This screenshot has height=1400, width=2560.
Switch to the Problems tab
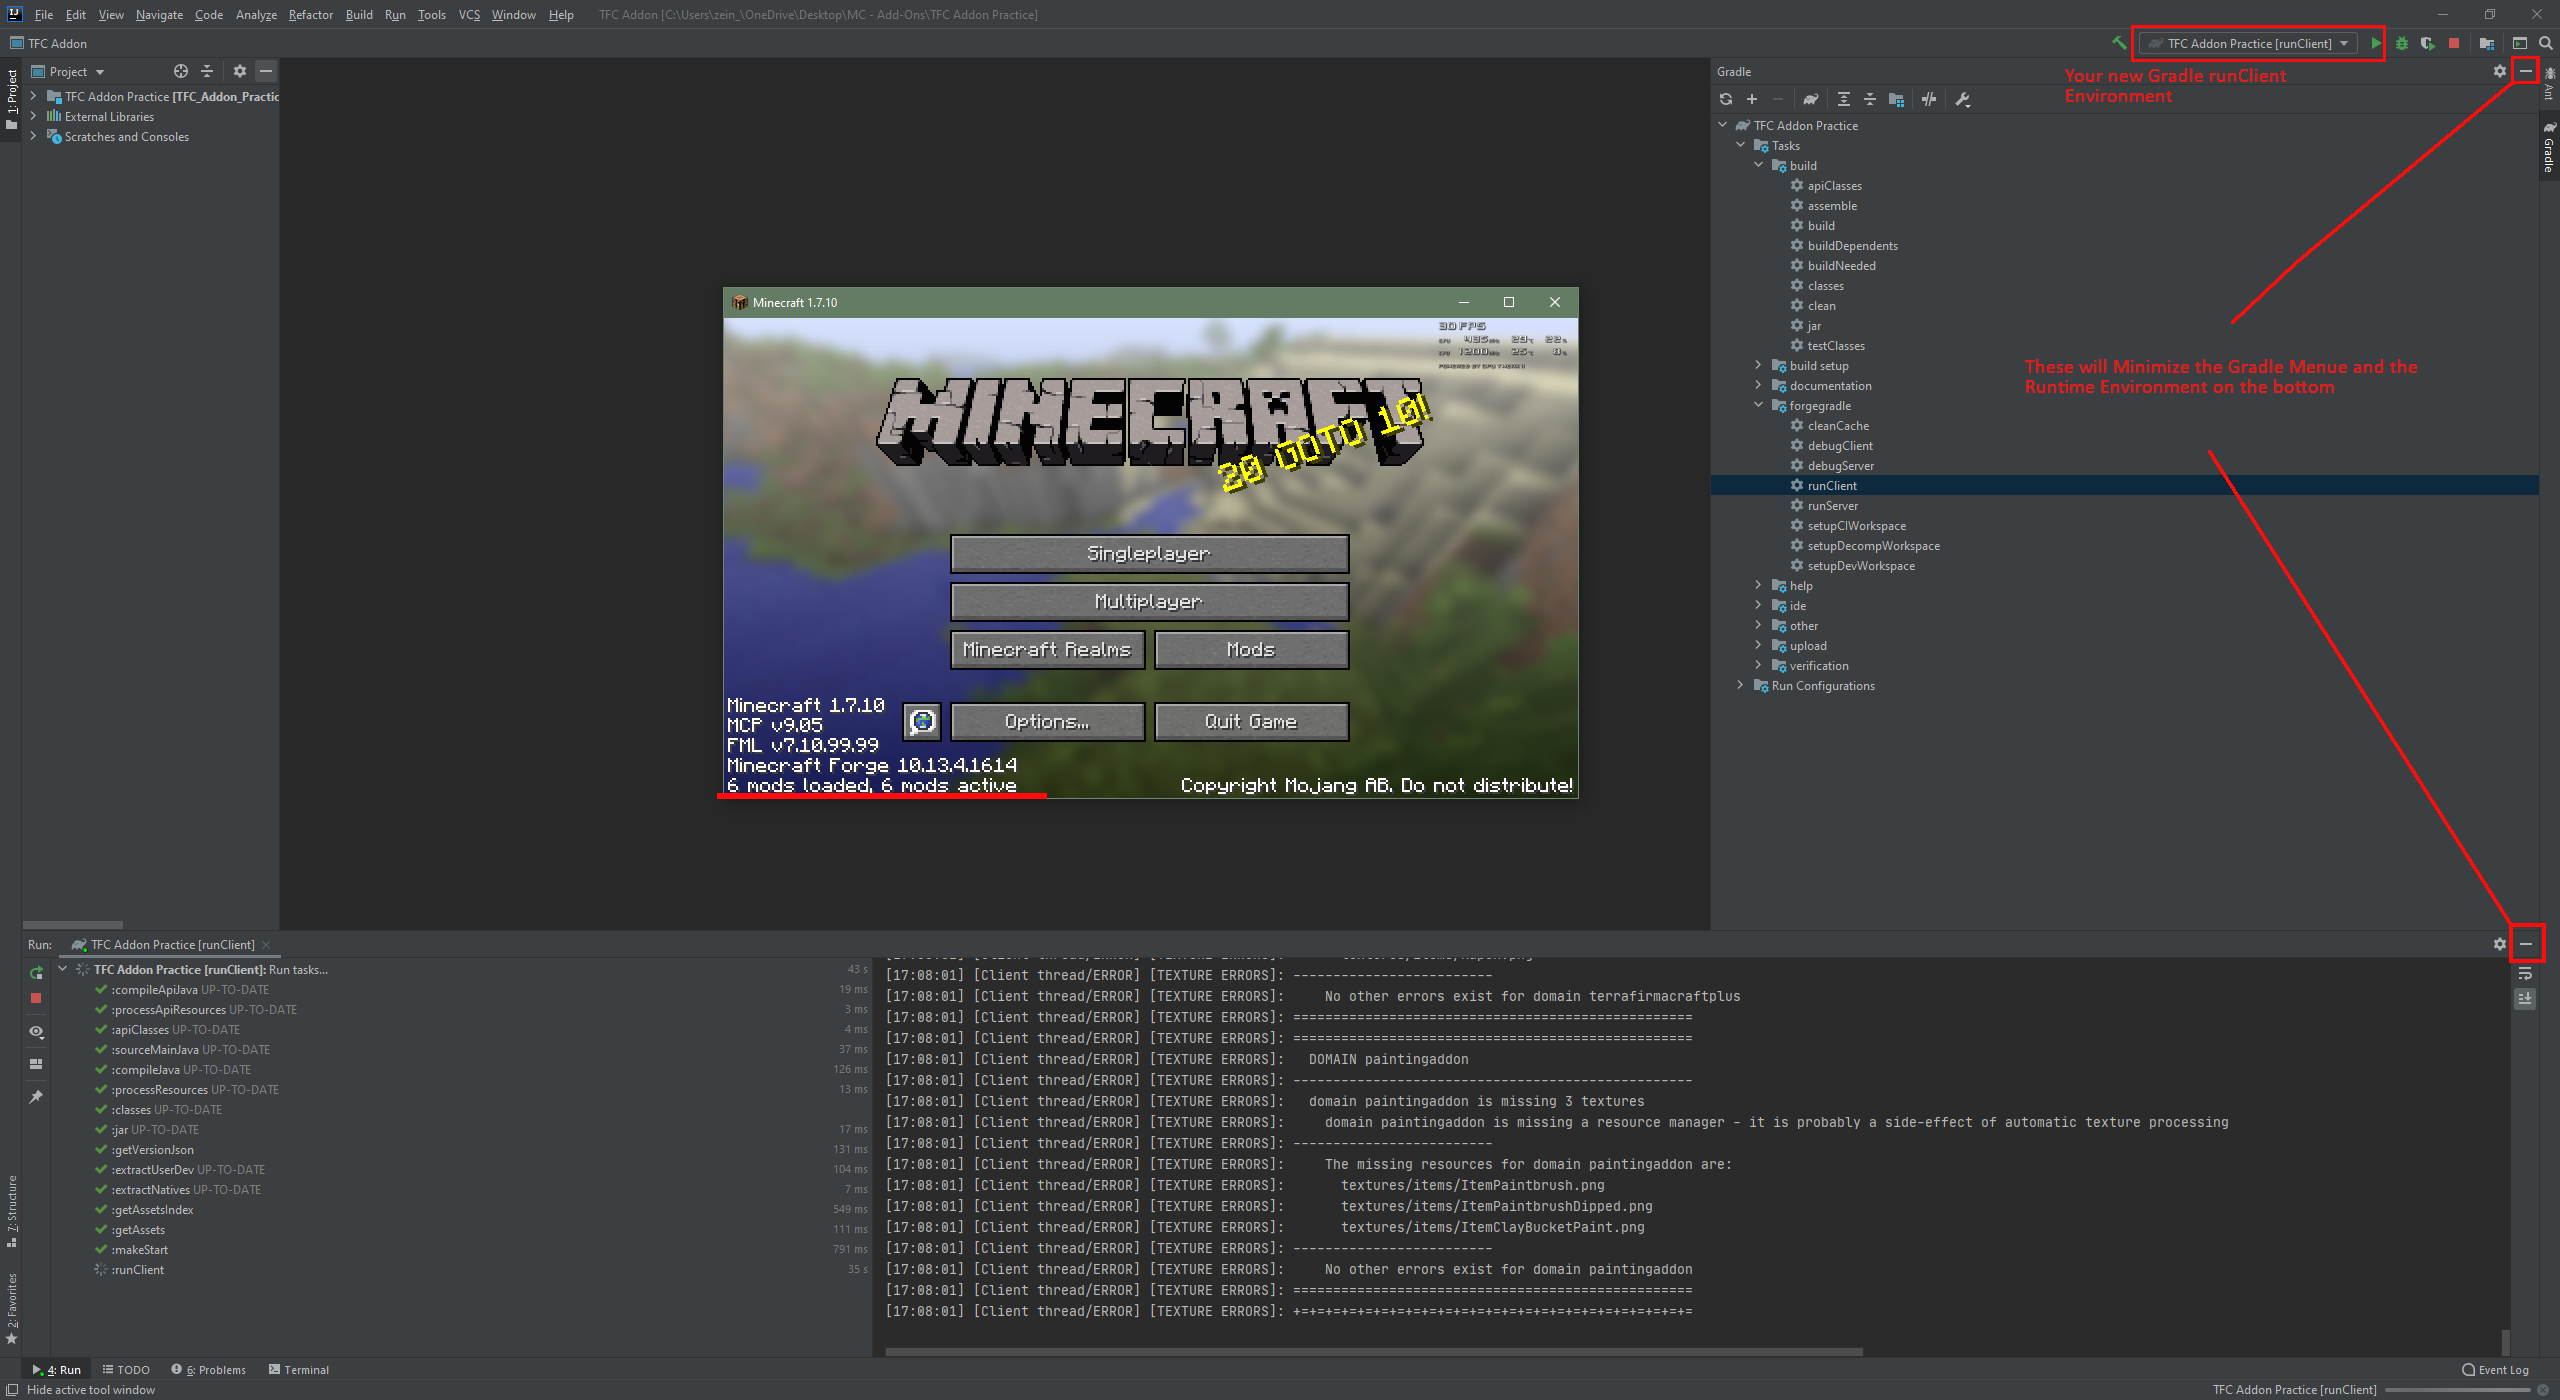click(x=208, y=1369)
